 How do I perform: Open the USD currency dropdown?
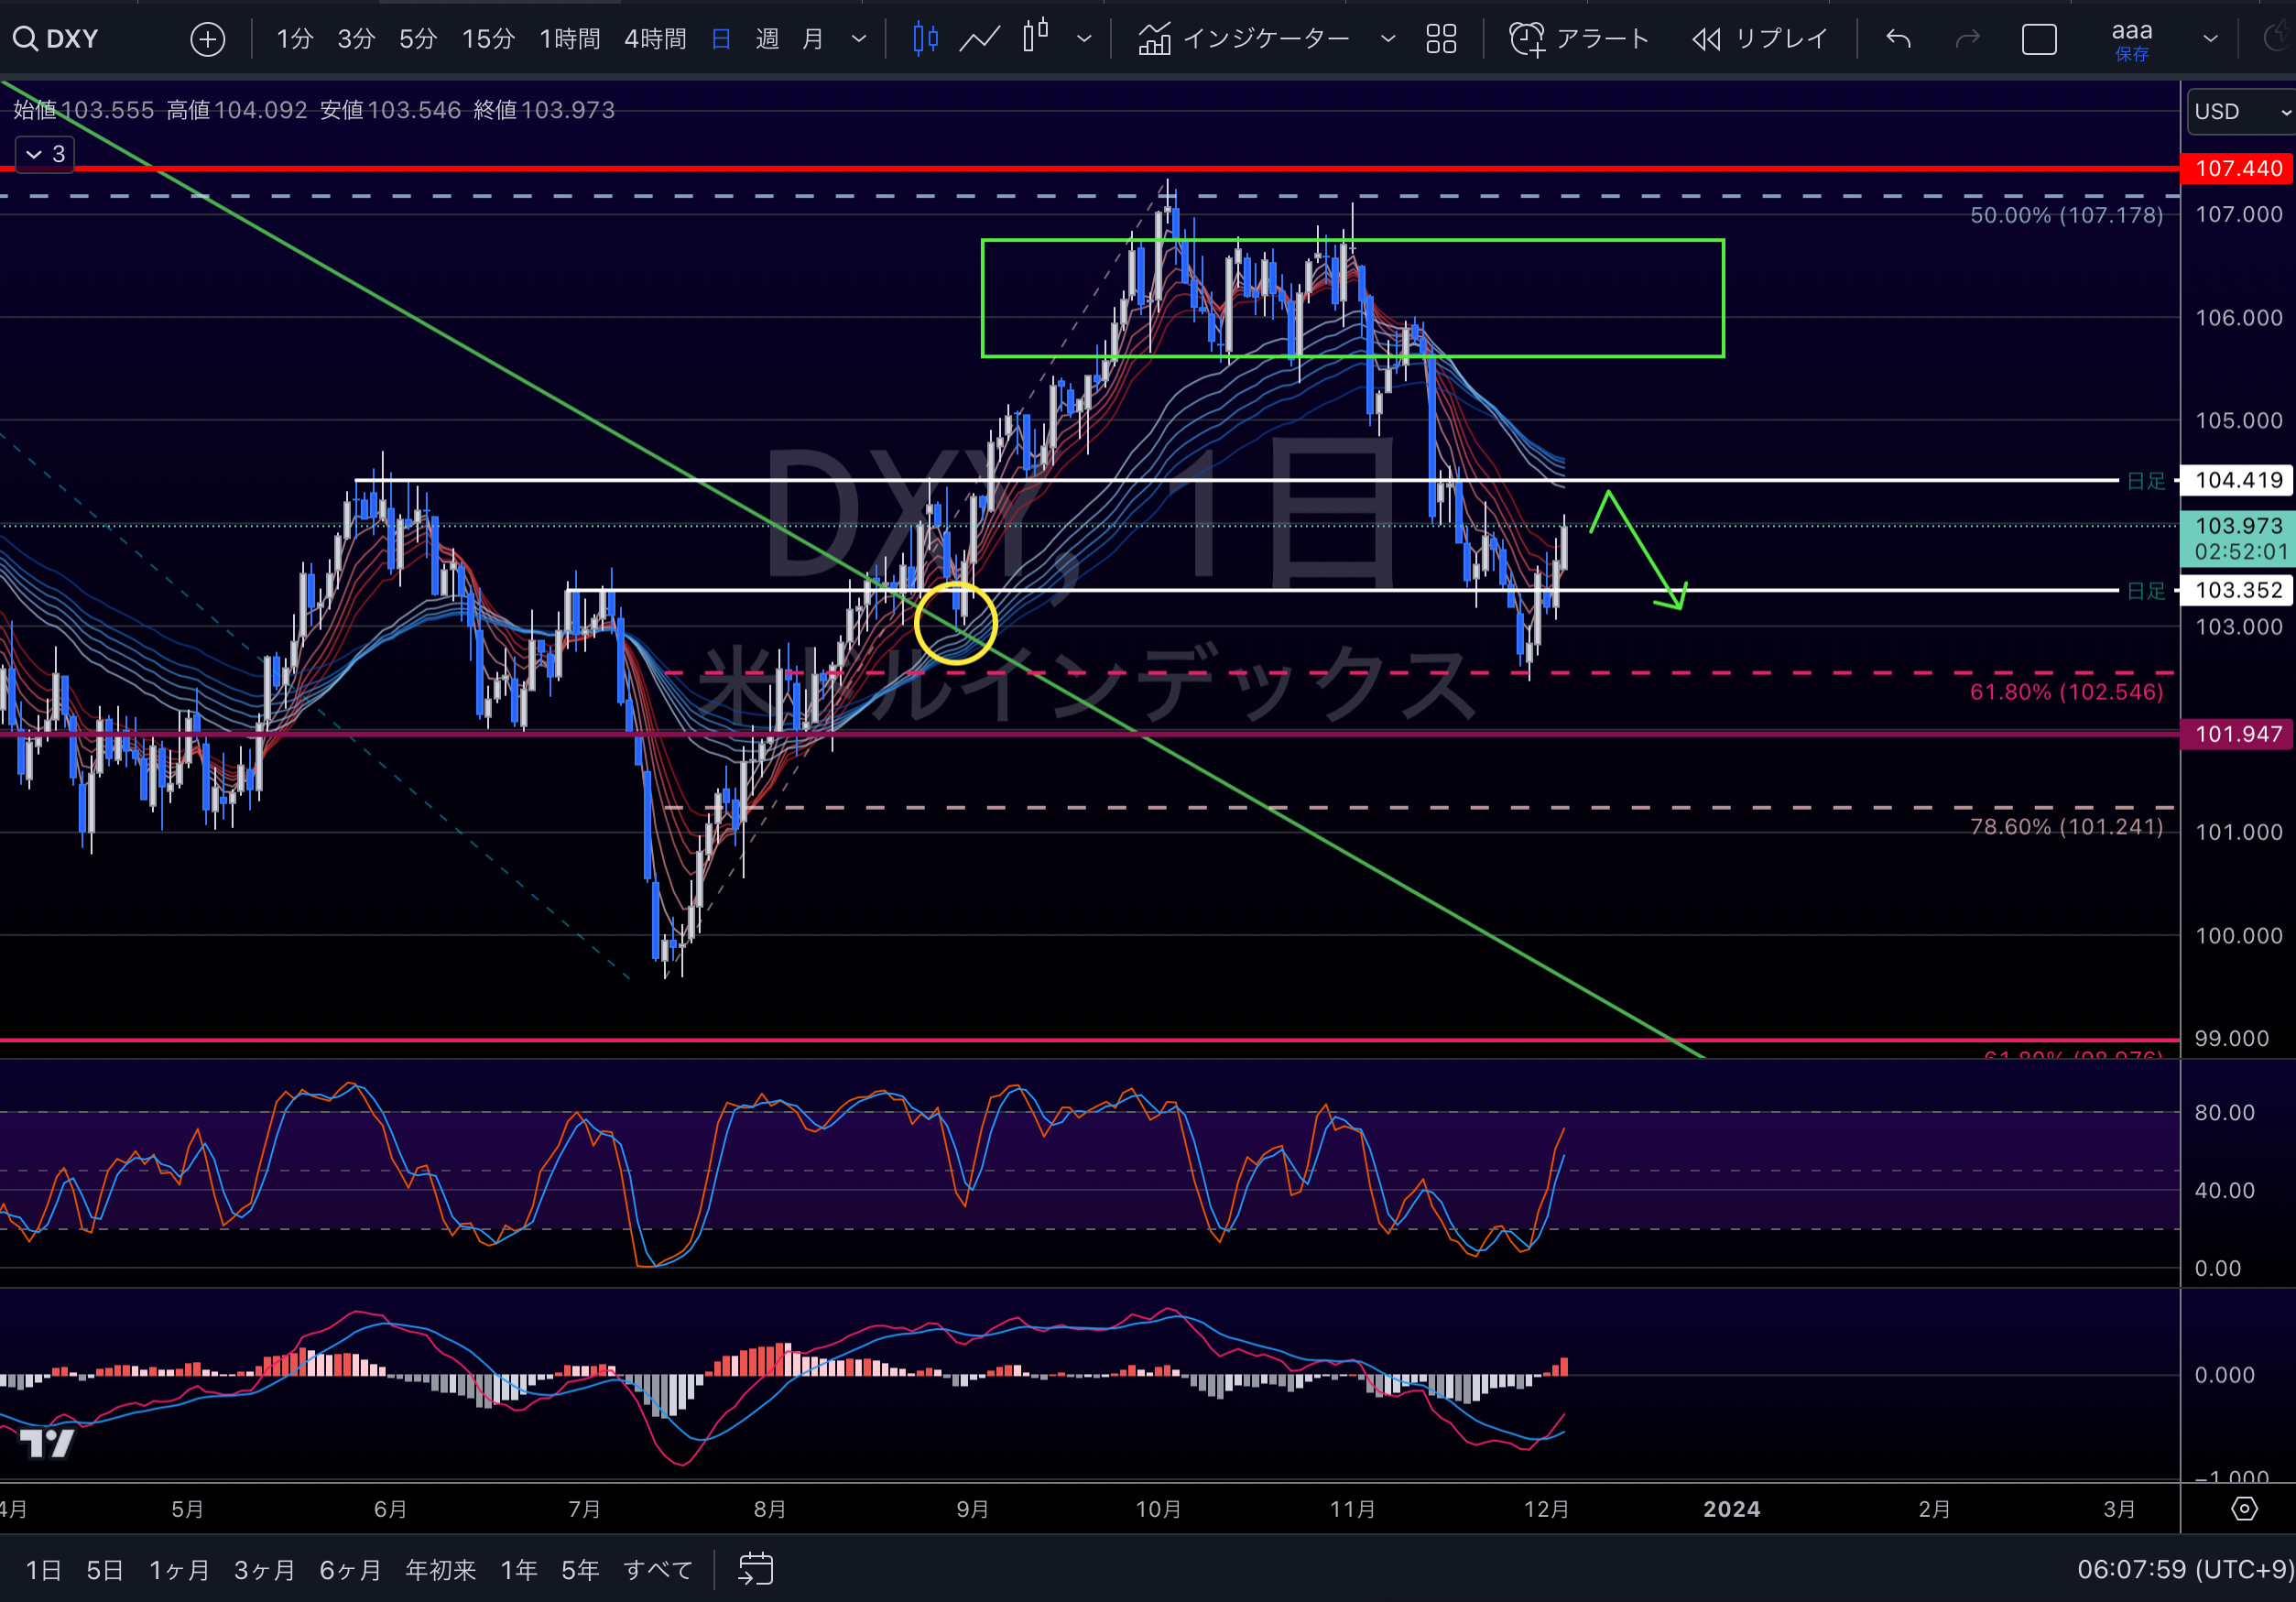pyautogui.click(x=2241, y=111)
